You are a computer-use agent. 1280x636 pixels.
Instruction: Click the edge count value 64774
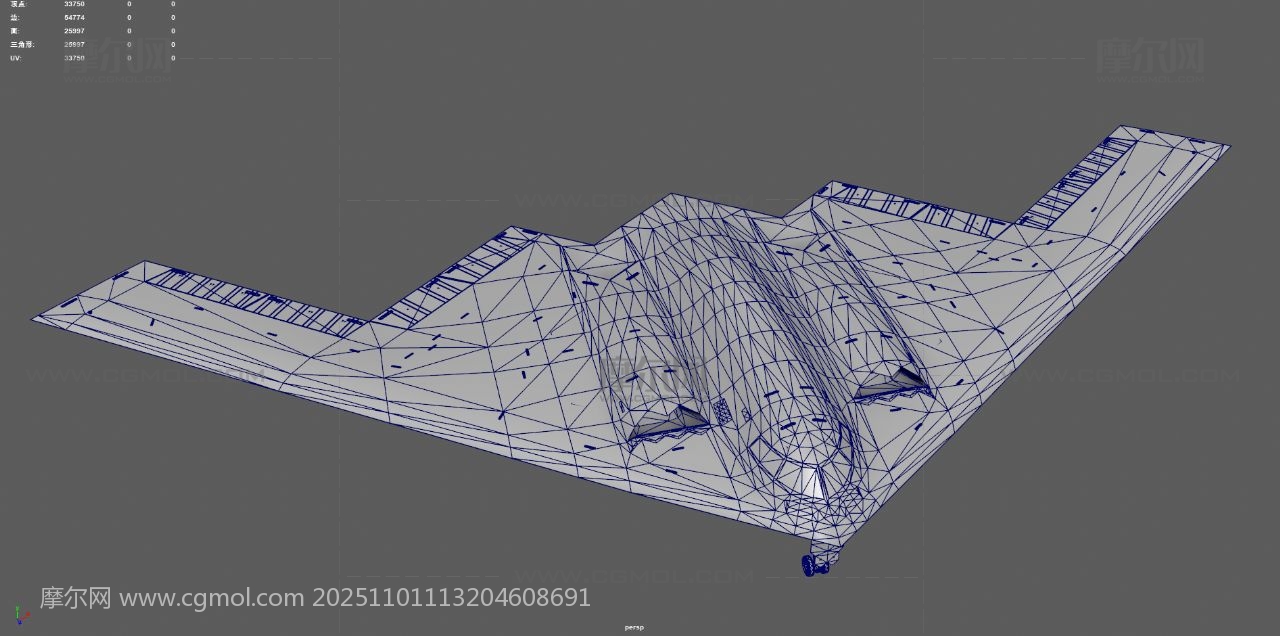[x=74, y=17]
